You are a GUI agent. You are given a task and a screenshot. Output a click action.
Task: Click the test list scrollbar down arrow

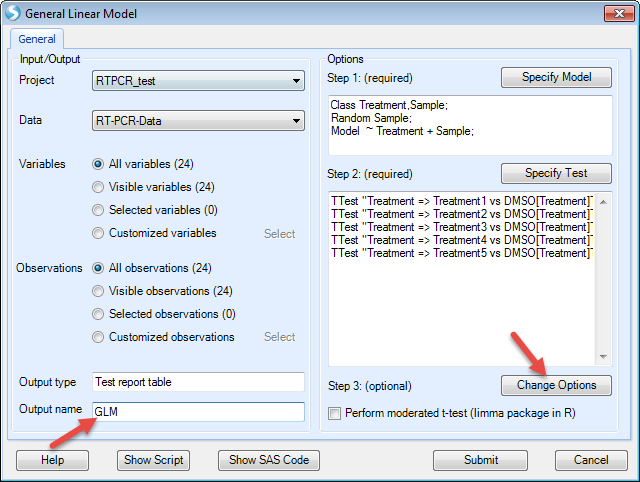[603, 357]
